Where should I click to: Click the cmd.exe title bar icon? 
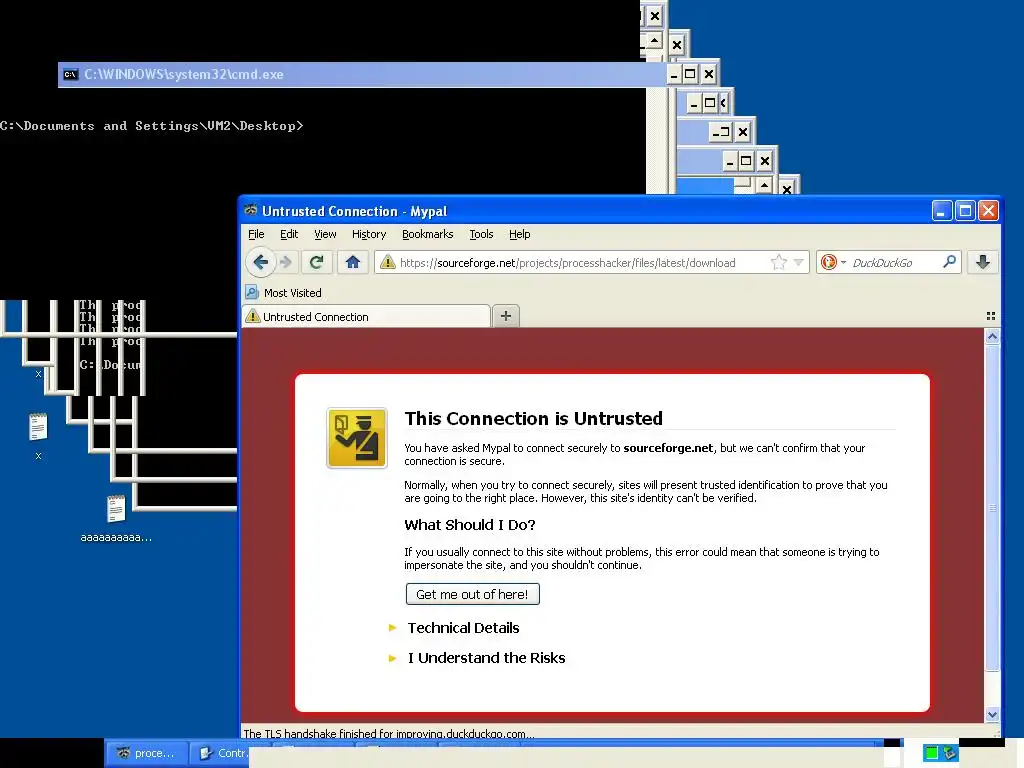coord(71,74)
